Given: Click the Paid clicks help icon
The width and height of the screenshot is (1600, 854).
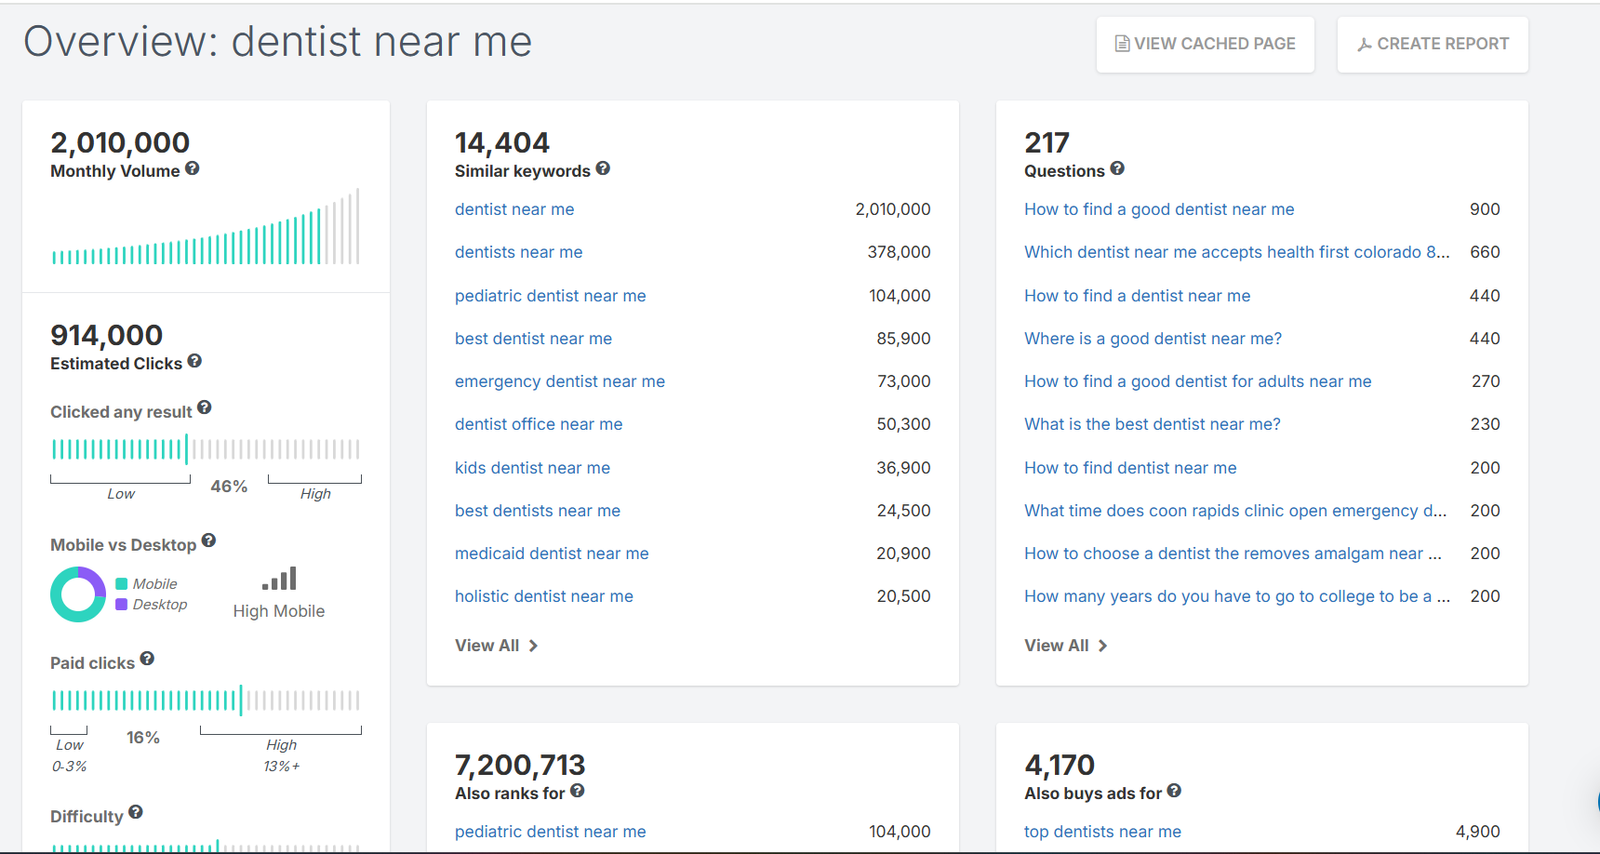Looking at the screenshot, I should (x=147, y=659).
